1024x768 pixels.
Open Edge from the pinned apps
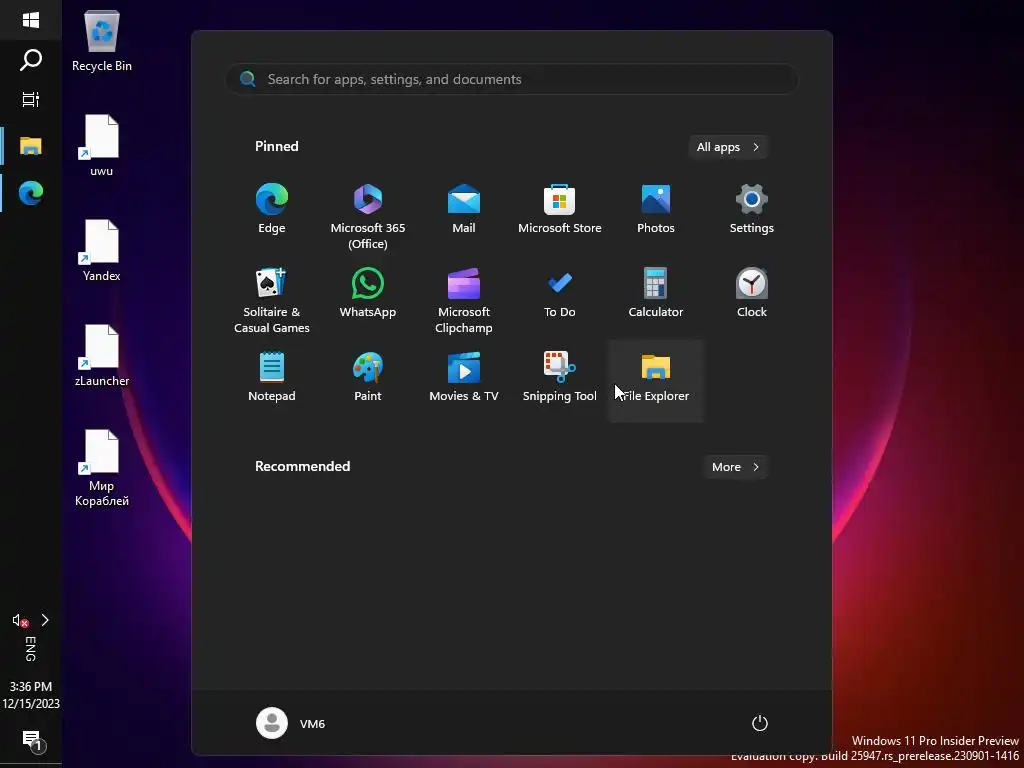(272, 210)
